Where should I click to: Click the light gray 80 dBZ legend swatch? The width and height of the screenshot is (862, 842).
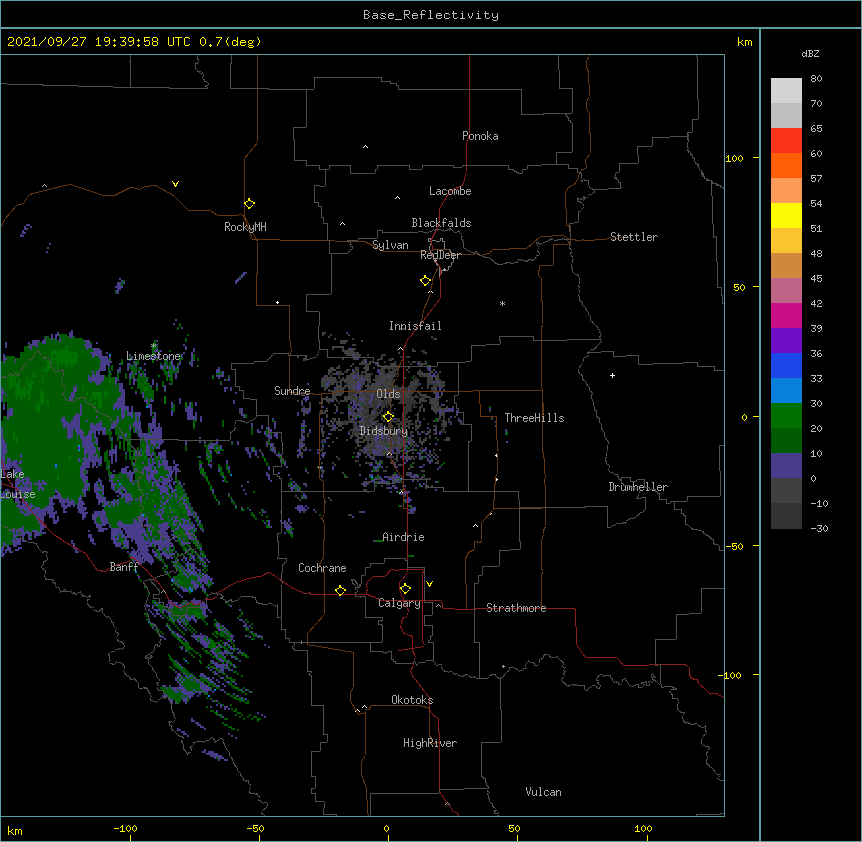pos(786,91)
